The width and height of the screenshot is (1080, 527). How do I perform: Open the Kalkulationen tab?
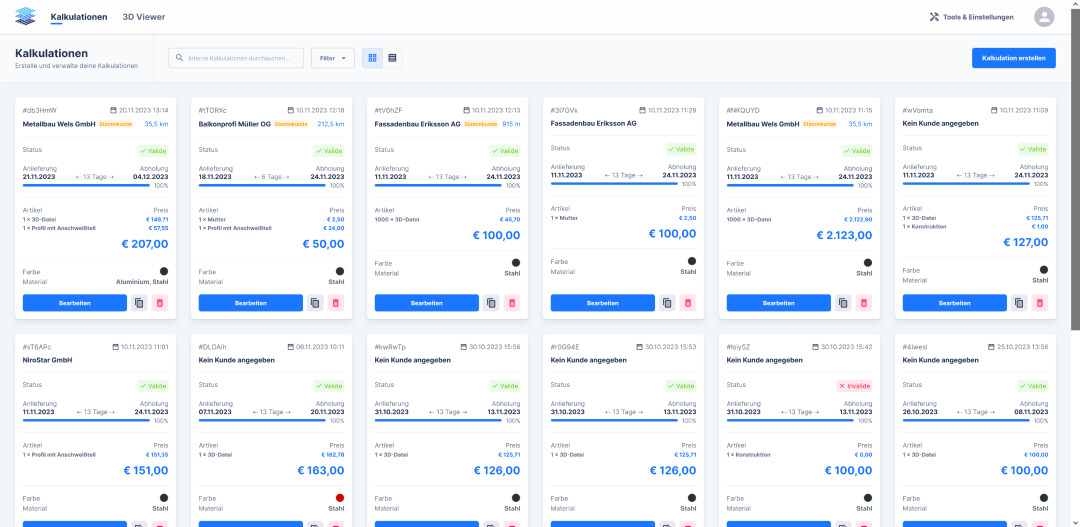point(79,17)
